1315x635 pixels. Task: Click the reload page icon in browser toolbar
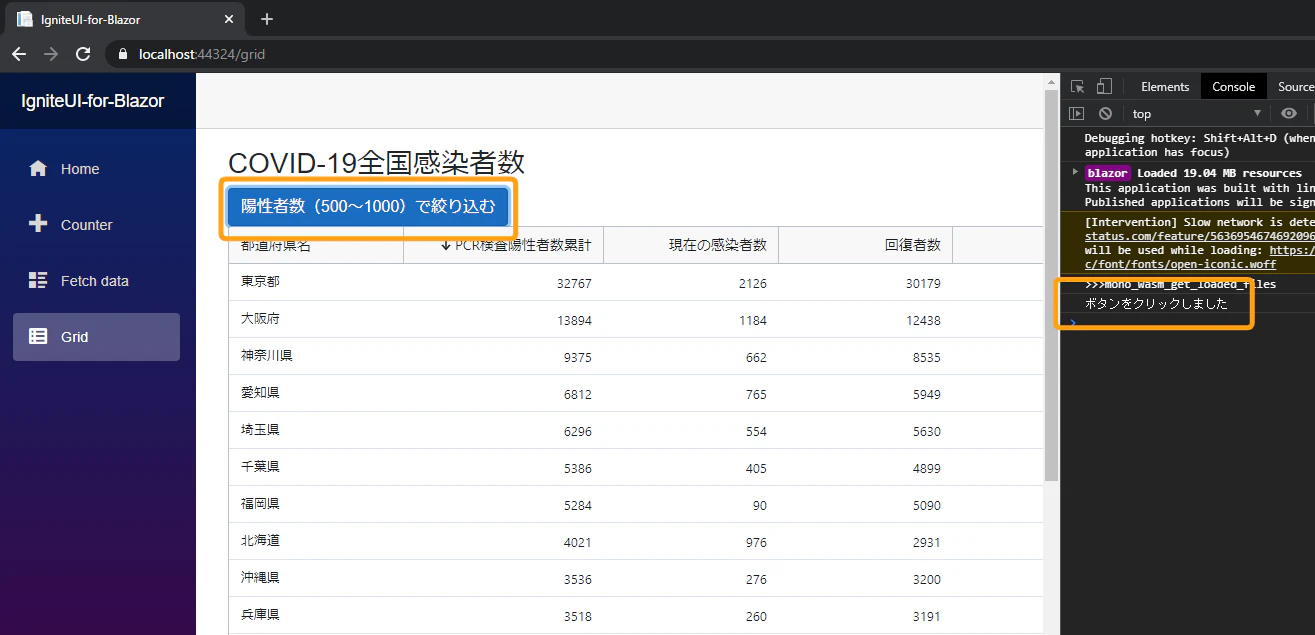(83, 55)
